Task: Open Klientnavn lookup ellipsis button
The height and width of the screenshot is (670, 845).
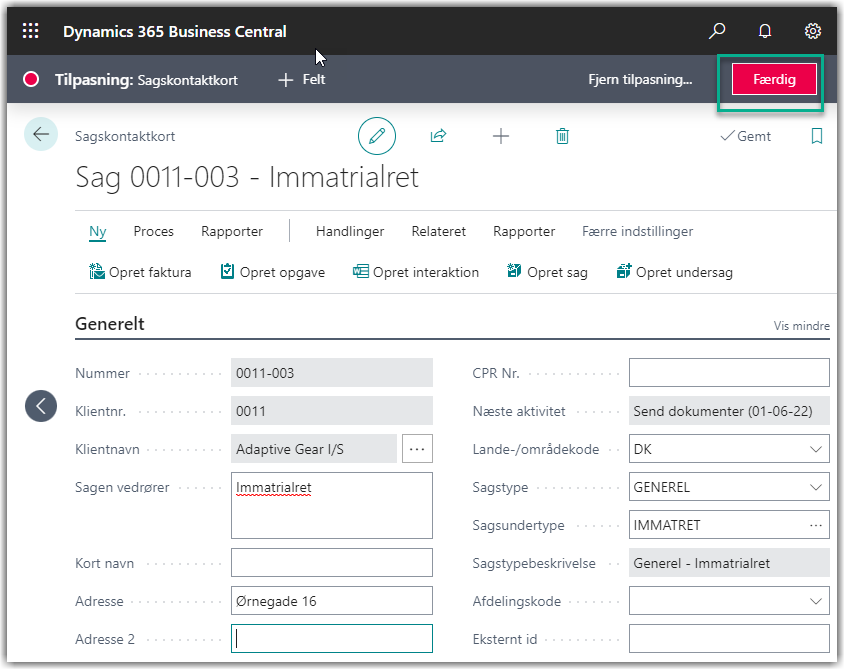Action: point(417,449)
